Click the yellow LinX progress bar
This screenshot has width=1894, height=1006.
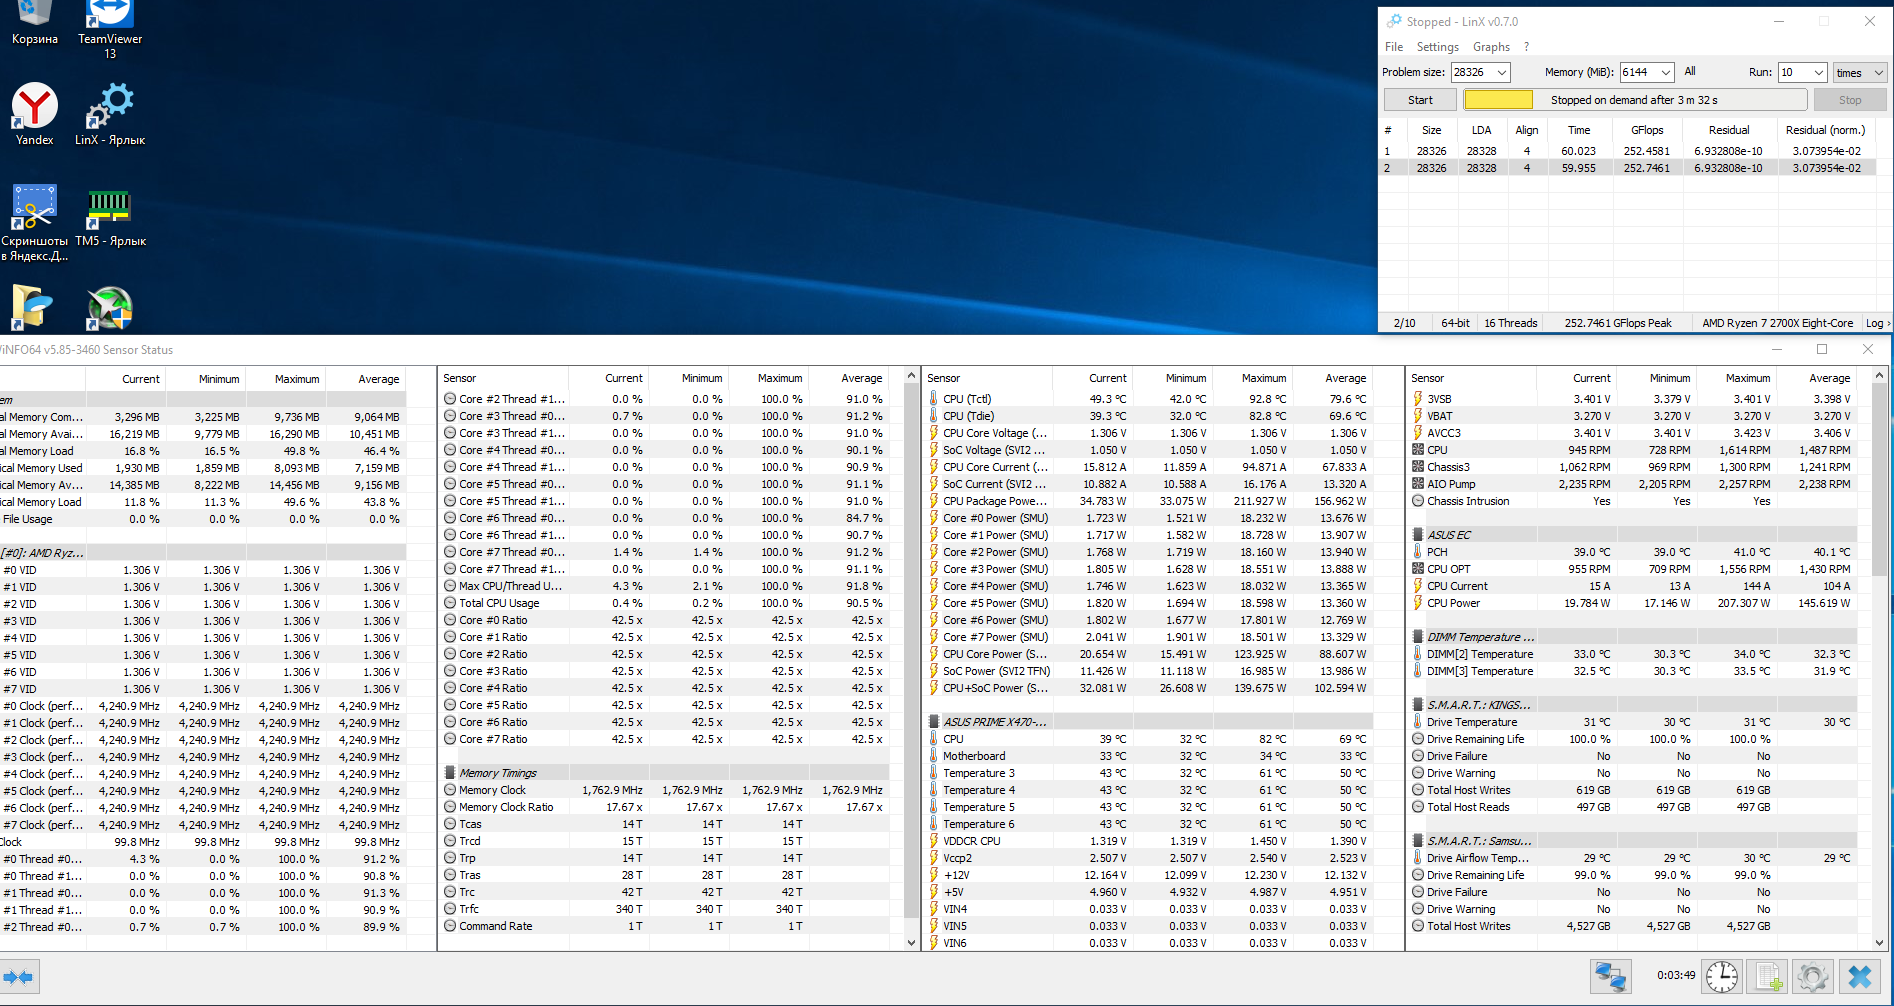pos(1498,100)
